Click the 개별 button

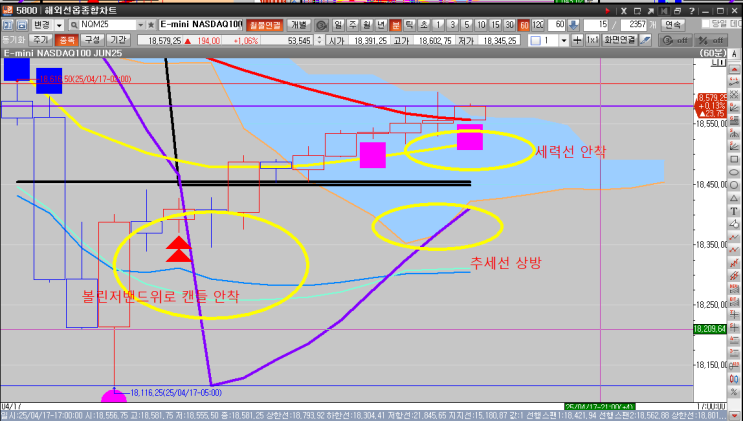pos(299,25)
